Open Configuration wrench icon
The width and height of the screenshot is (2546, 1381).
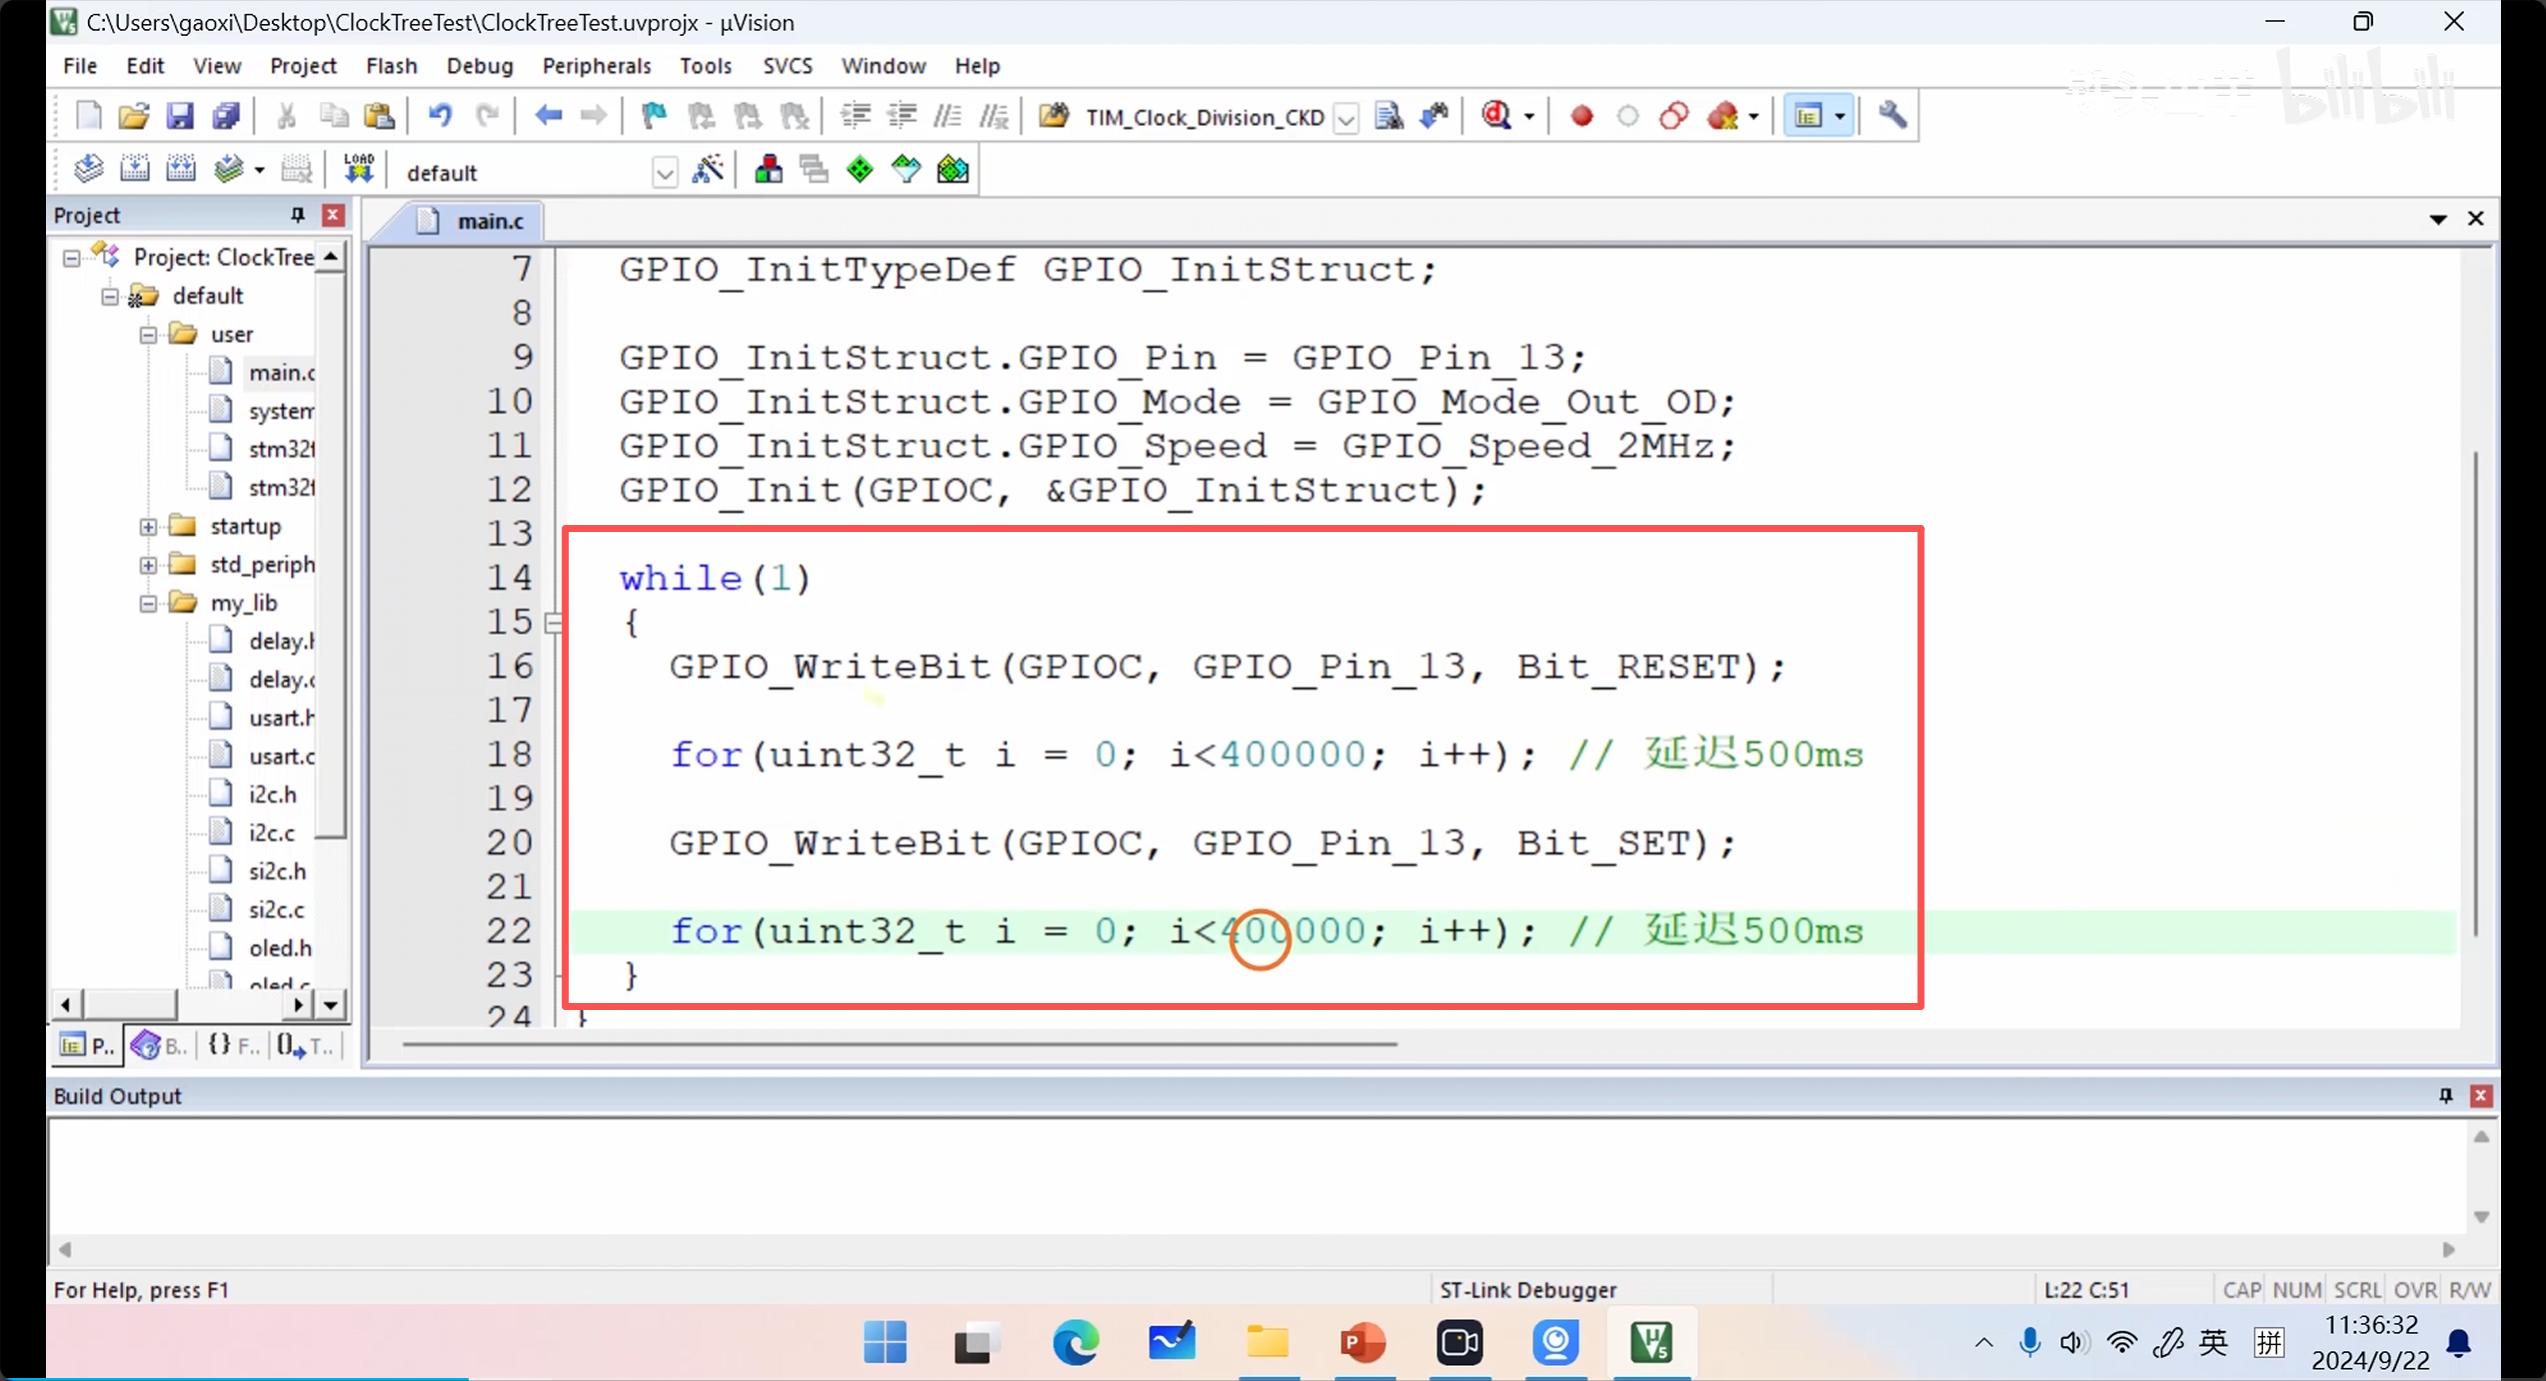coord(1892,116)
